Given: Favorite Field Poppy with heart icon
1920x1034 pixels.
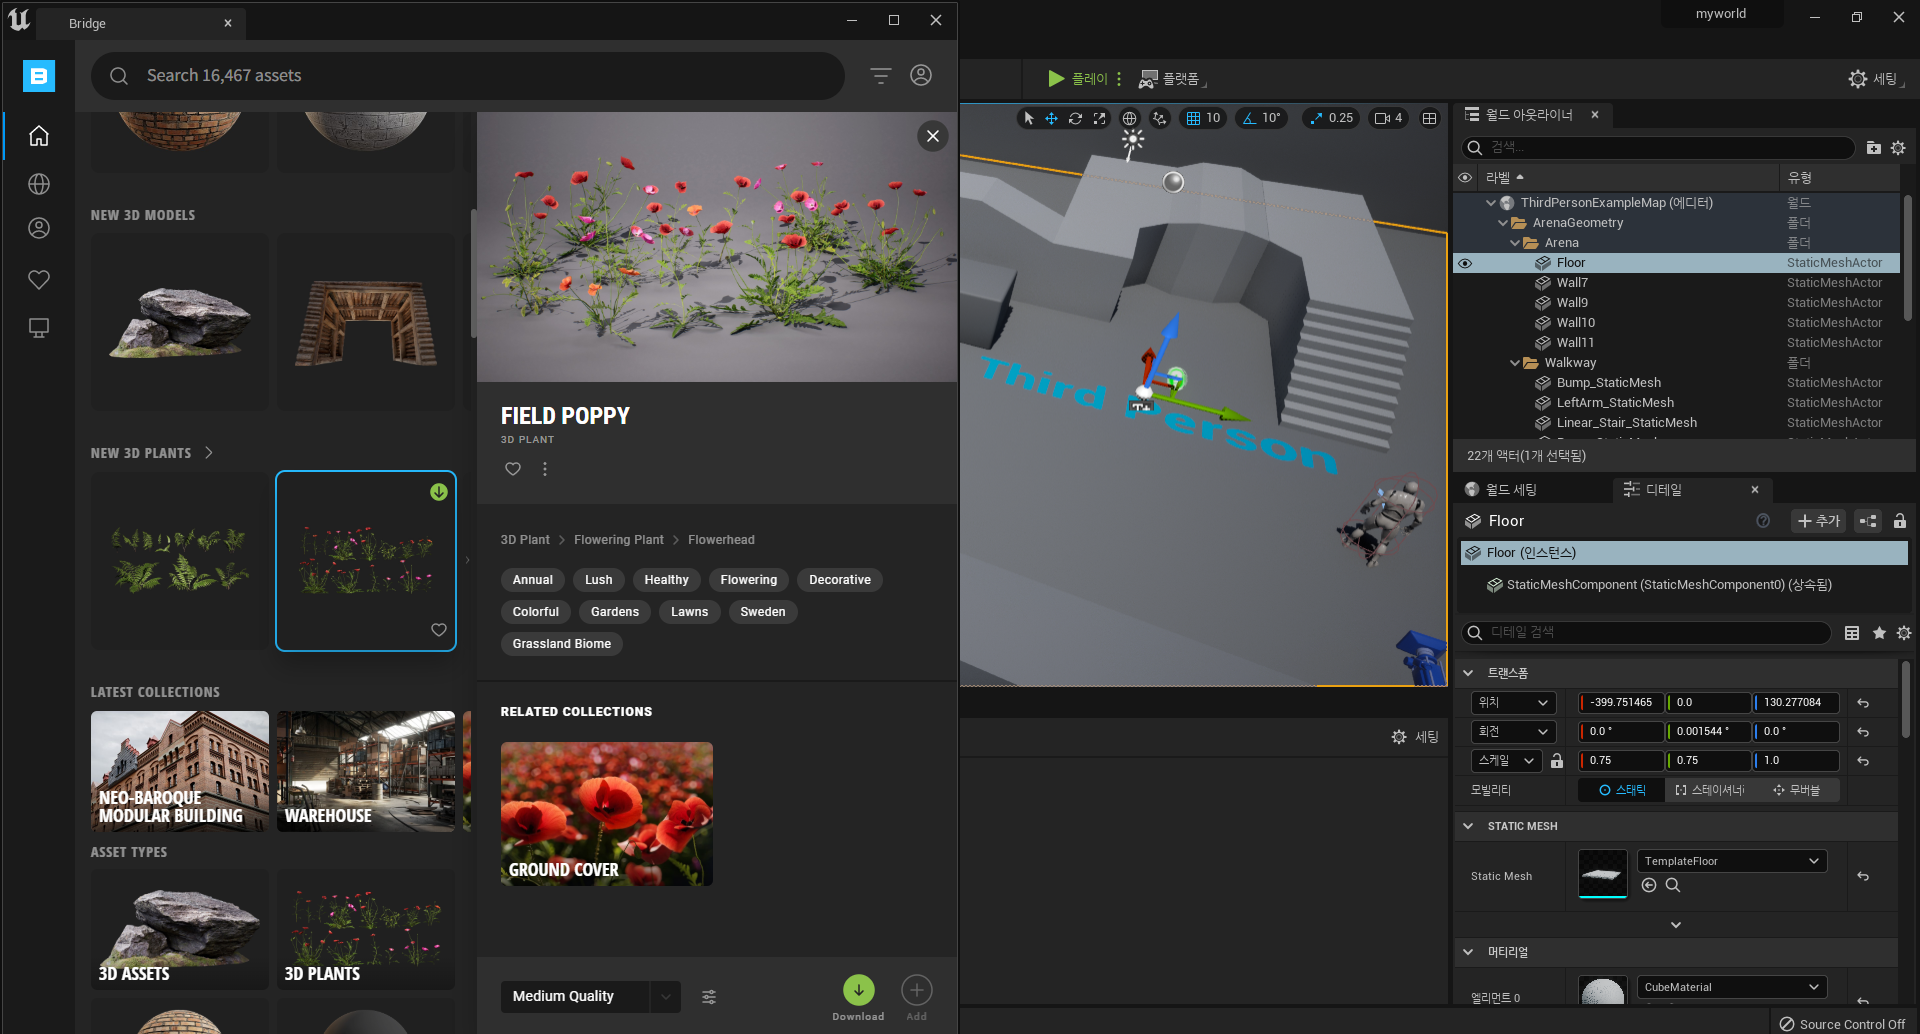Looking at the screenshot, I should coord(513,469).
